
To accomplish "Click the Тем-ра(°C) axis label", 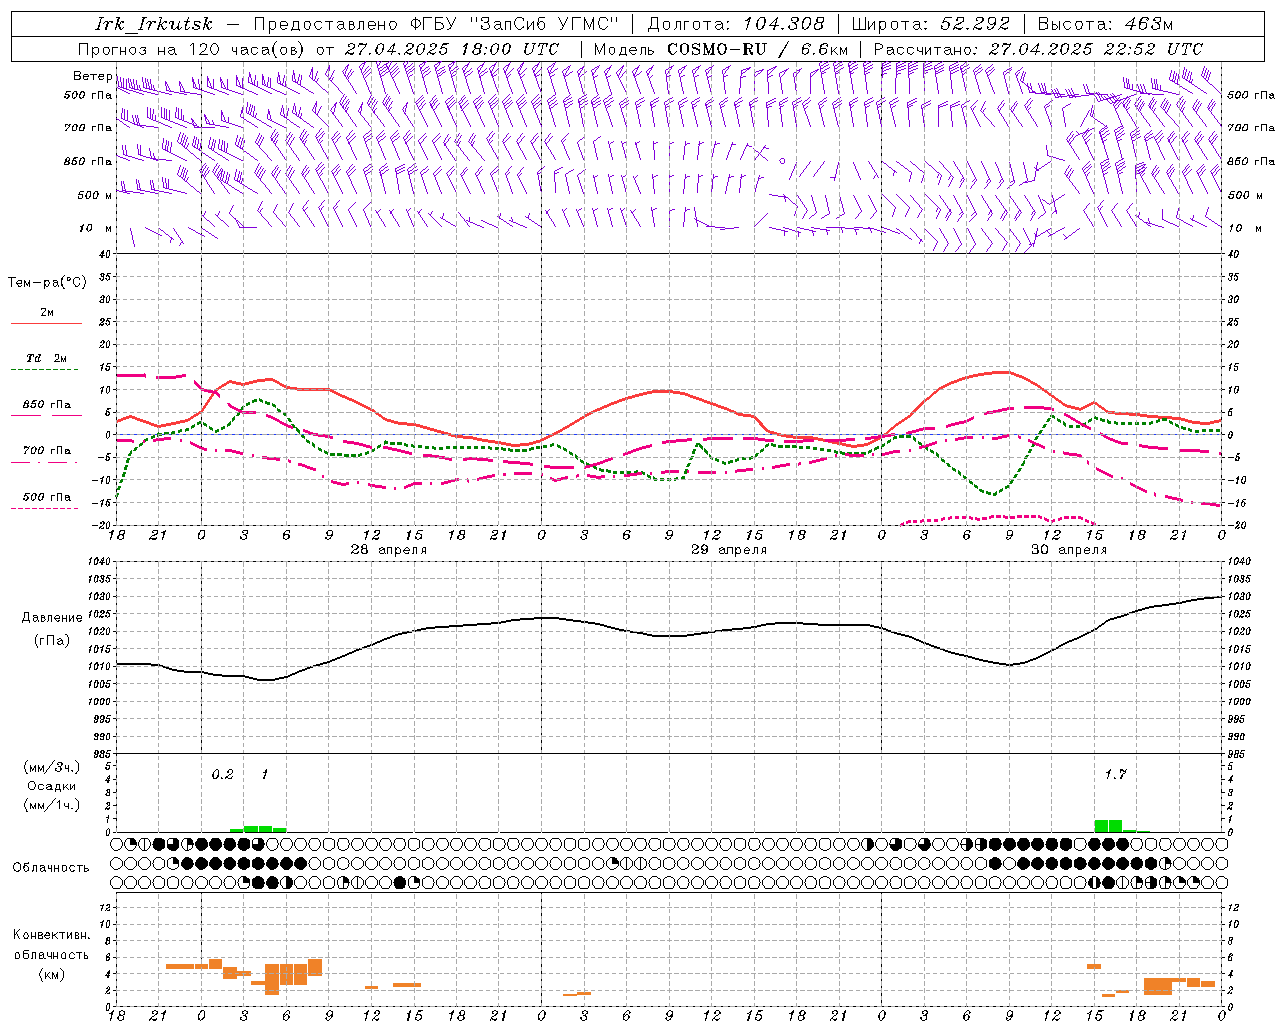I will pyautogui.click(x=47, y=283).
